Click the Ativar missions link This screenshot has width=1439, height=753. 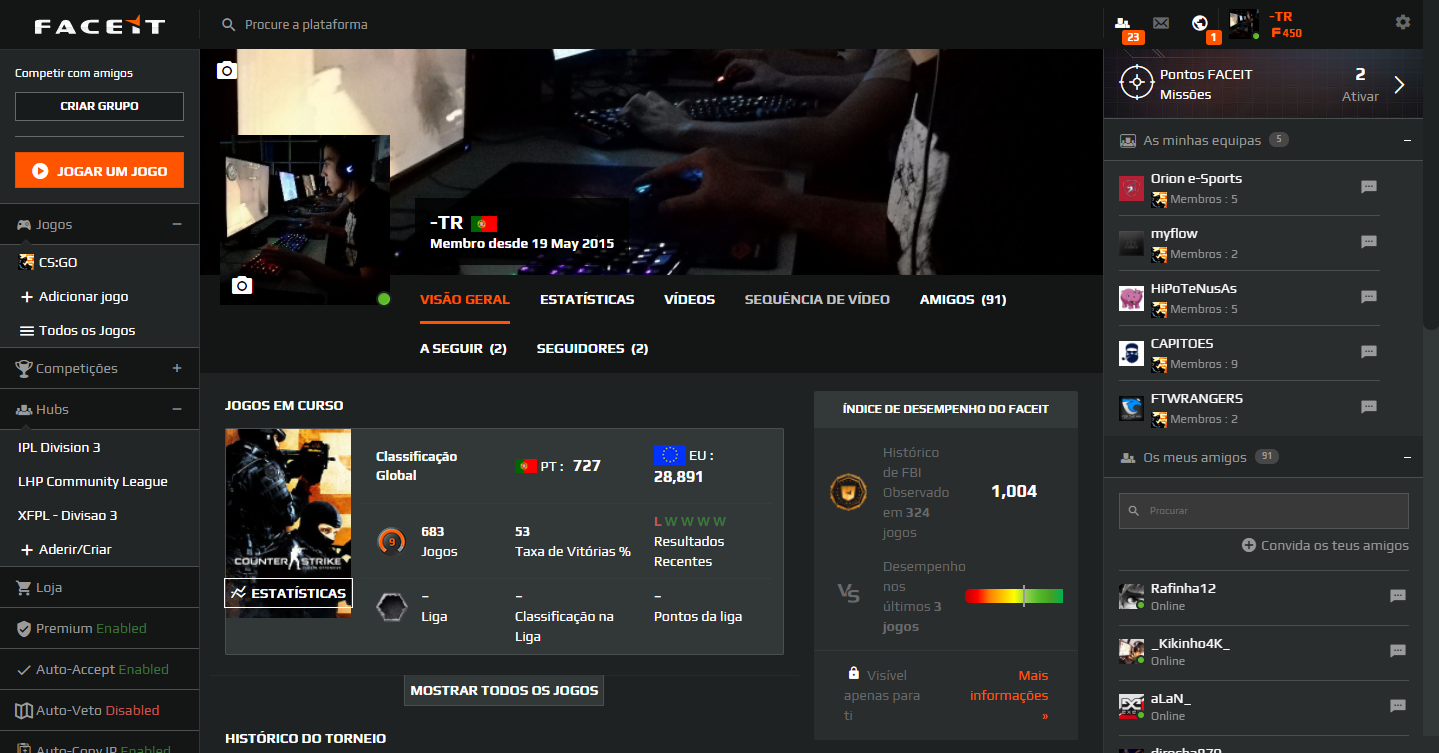[x=1360, y=97]
